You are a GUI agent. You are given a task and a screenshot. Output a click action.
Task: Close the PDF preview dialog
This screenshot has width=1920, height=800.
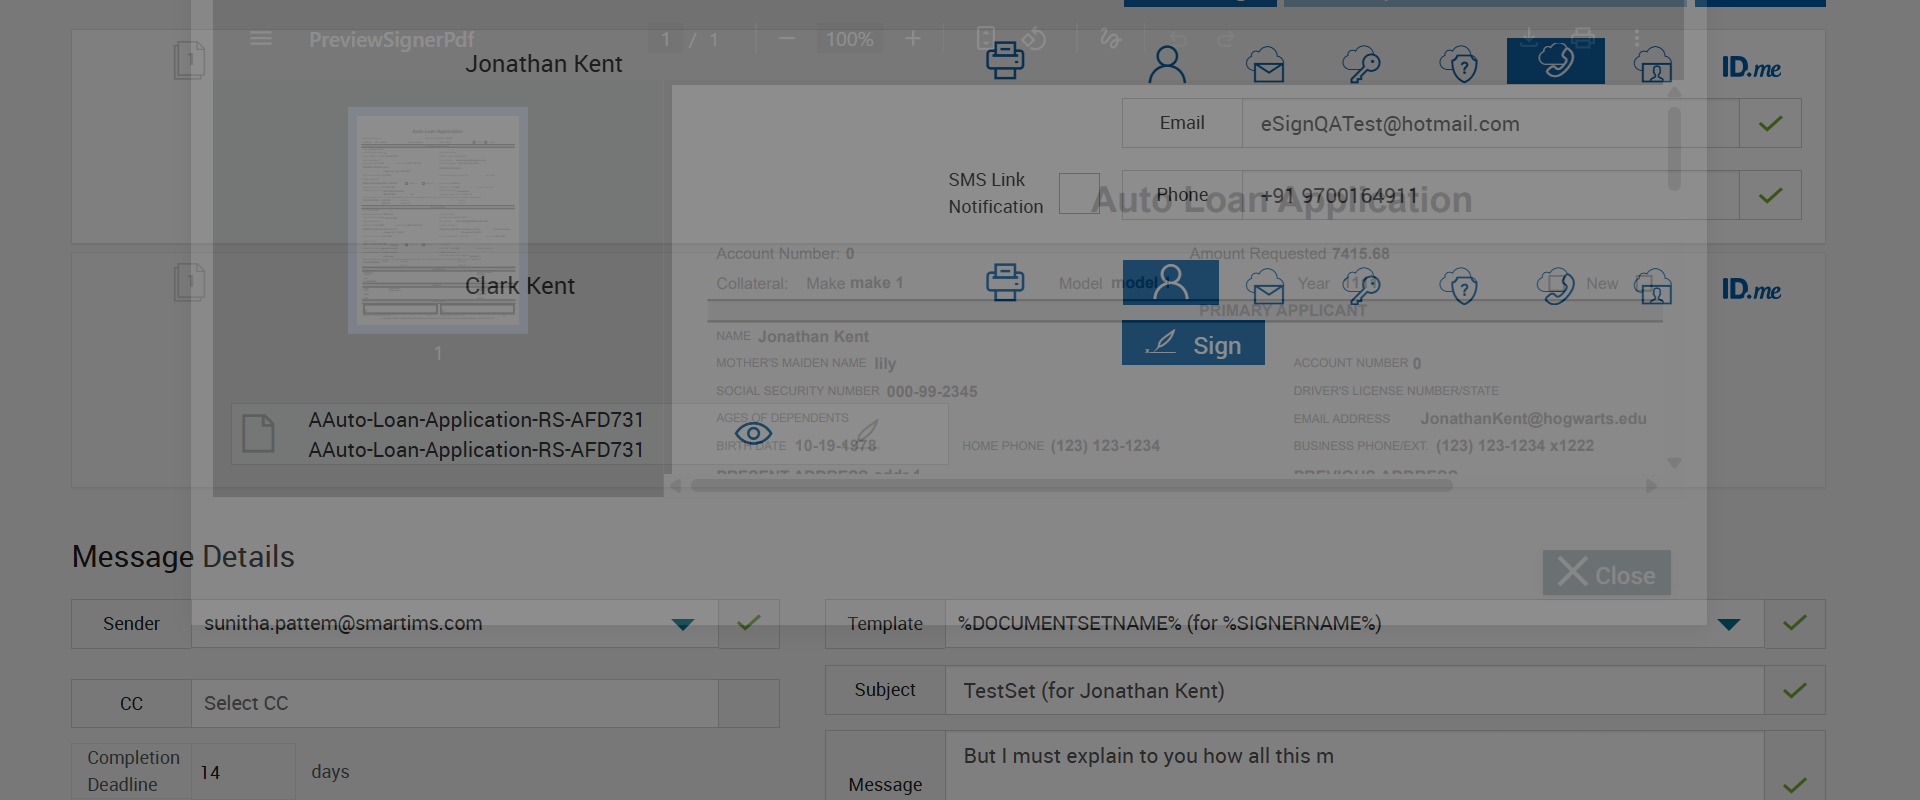click(x=1606, y=573)
